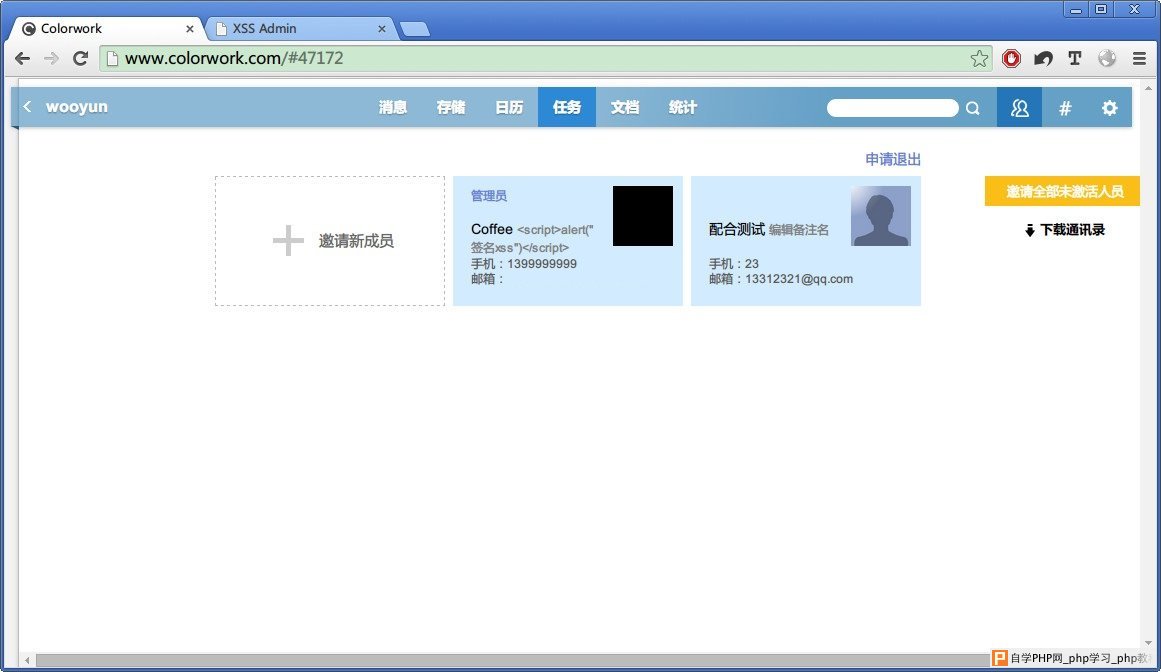
Task: Open the 存储 menu item
Action: [451, 107]
